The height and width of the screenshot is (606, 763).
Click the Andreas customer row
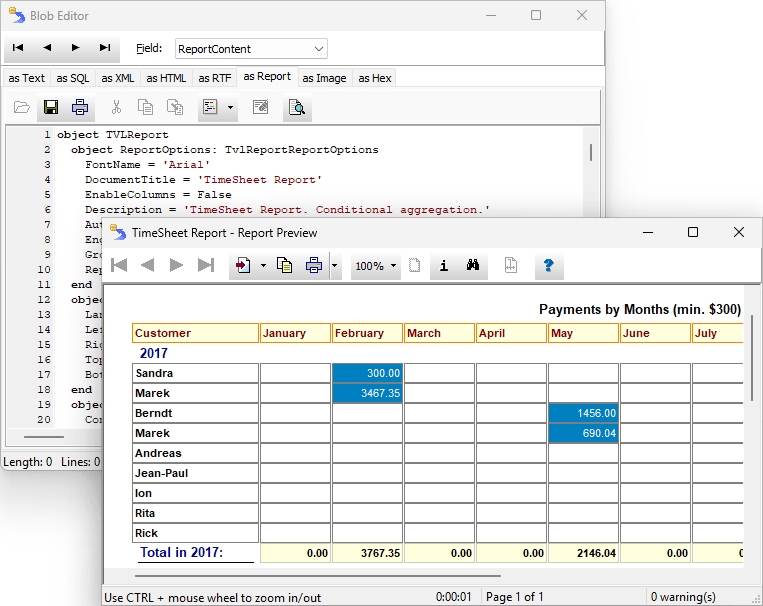pos(195,453)
